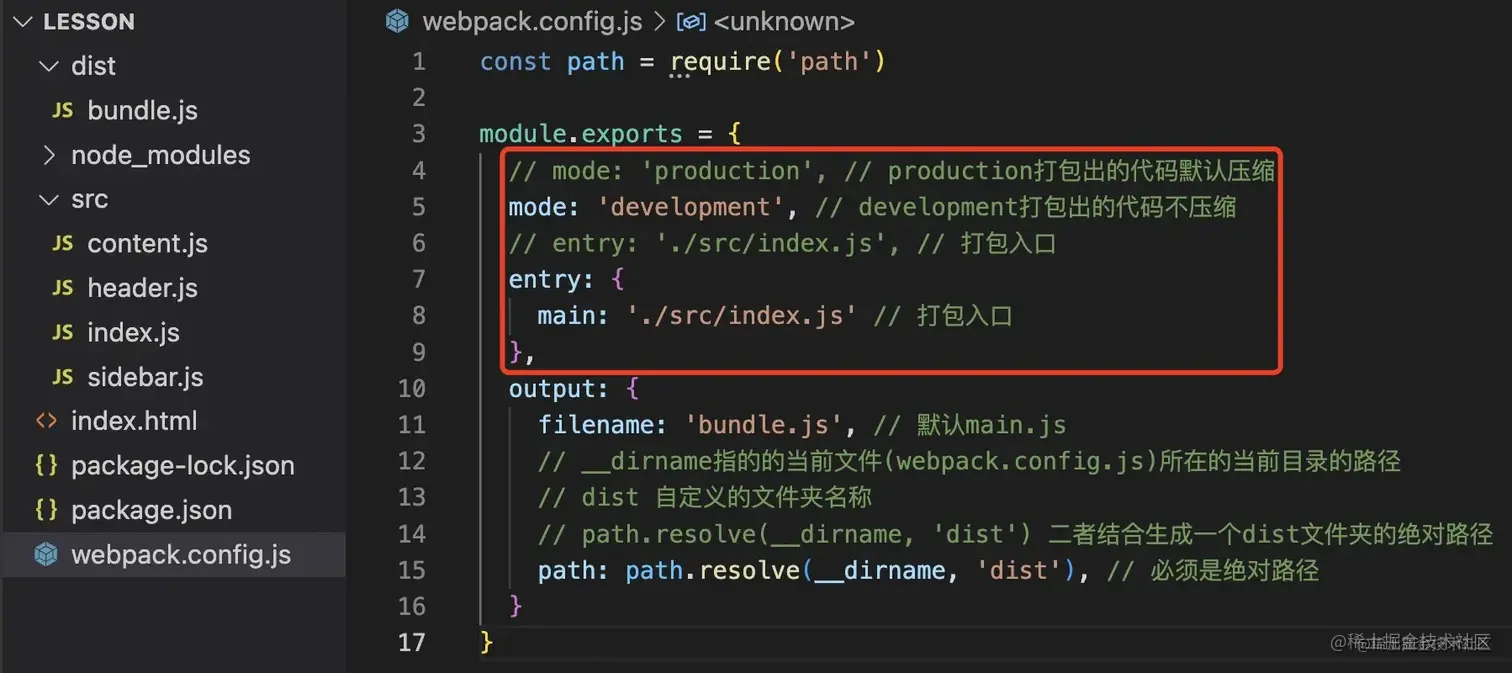Click the webpack cube icon in breadcrumb

pos(397,21)
